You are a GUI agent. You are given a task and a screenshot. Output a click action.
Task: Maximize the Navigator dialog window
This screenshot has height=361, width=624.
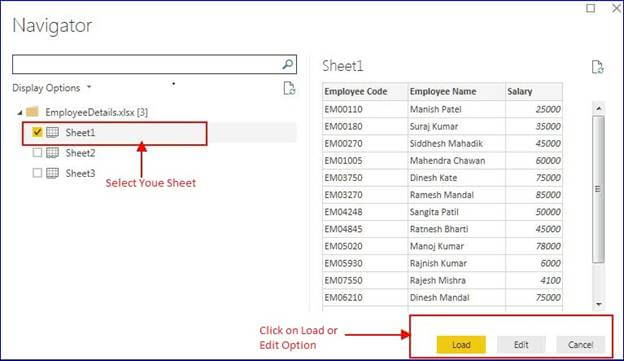[591, 8]
